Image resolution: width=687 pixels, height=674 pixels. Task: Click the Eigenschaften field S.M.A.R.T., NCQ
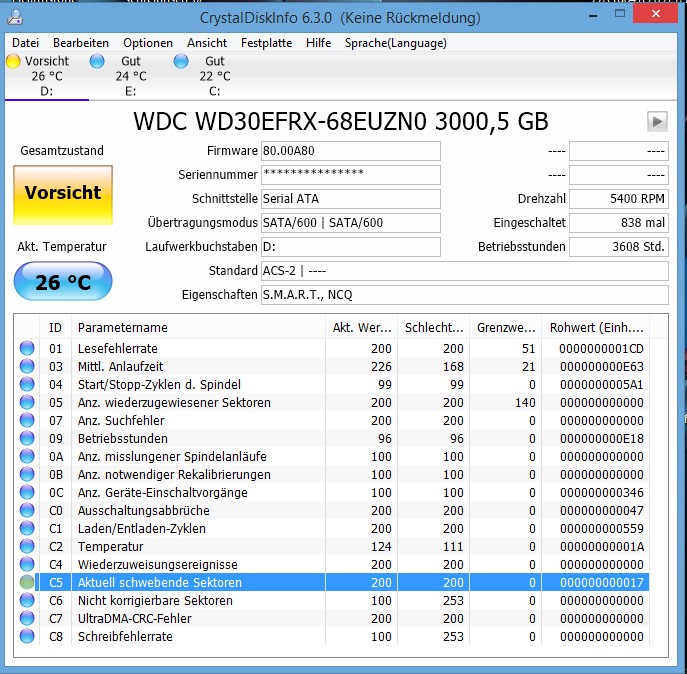pos(465,295)
